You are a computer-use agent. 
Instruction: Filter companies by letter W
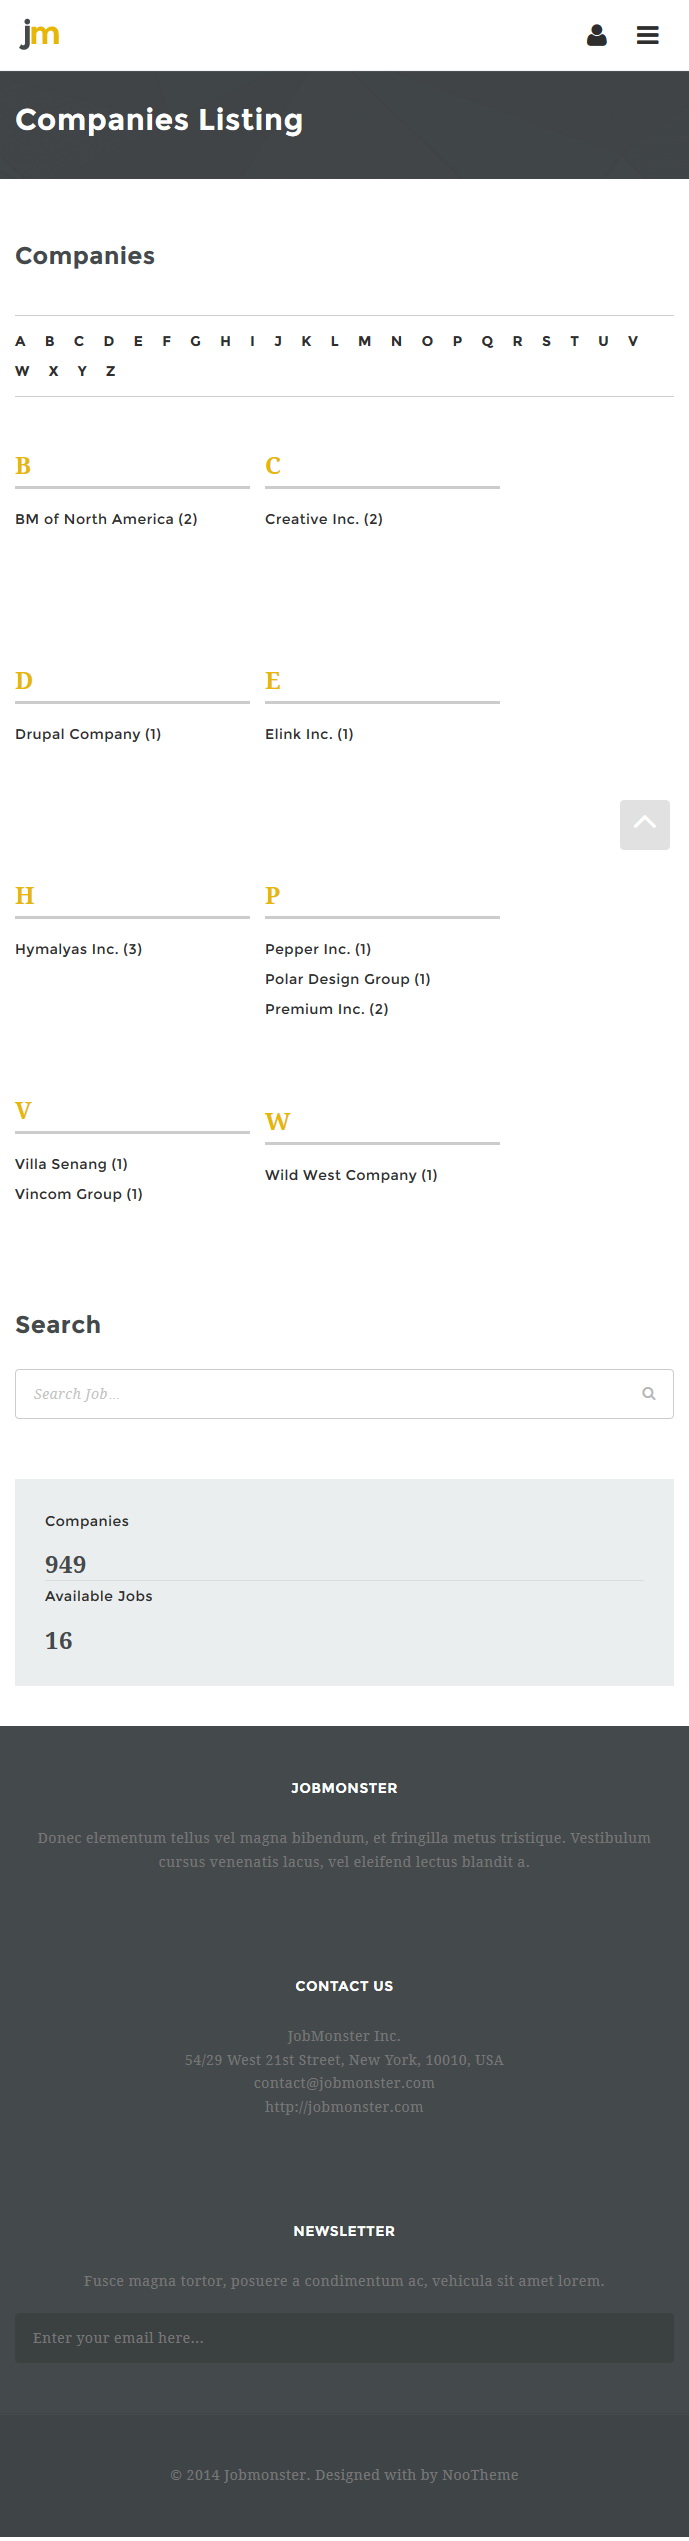[22, 371]
